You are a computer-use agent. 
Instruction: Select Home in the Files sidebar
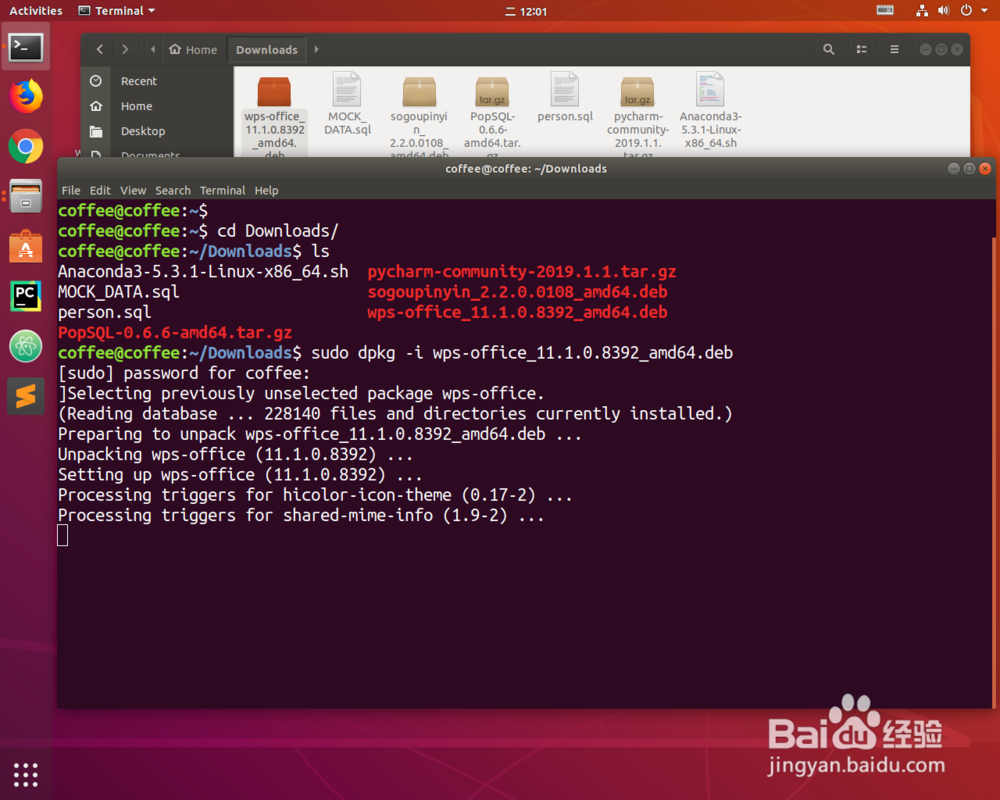coord(136,106)
